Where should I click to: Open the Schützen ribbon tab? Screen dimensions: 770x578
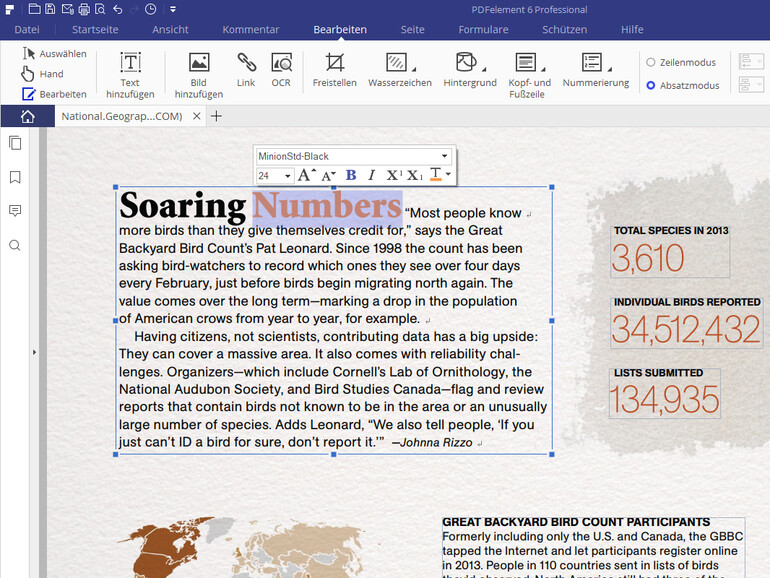coord(564,30)
